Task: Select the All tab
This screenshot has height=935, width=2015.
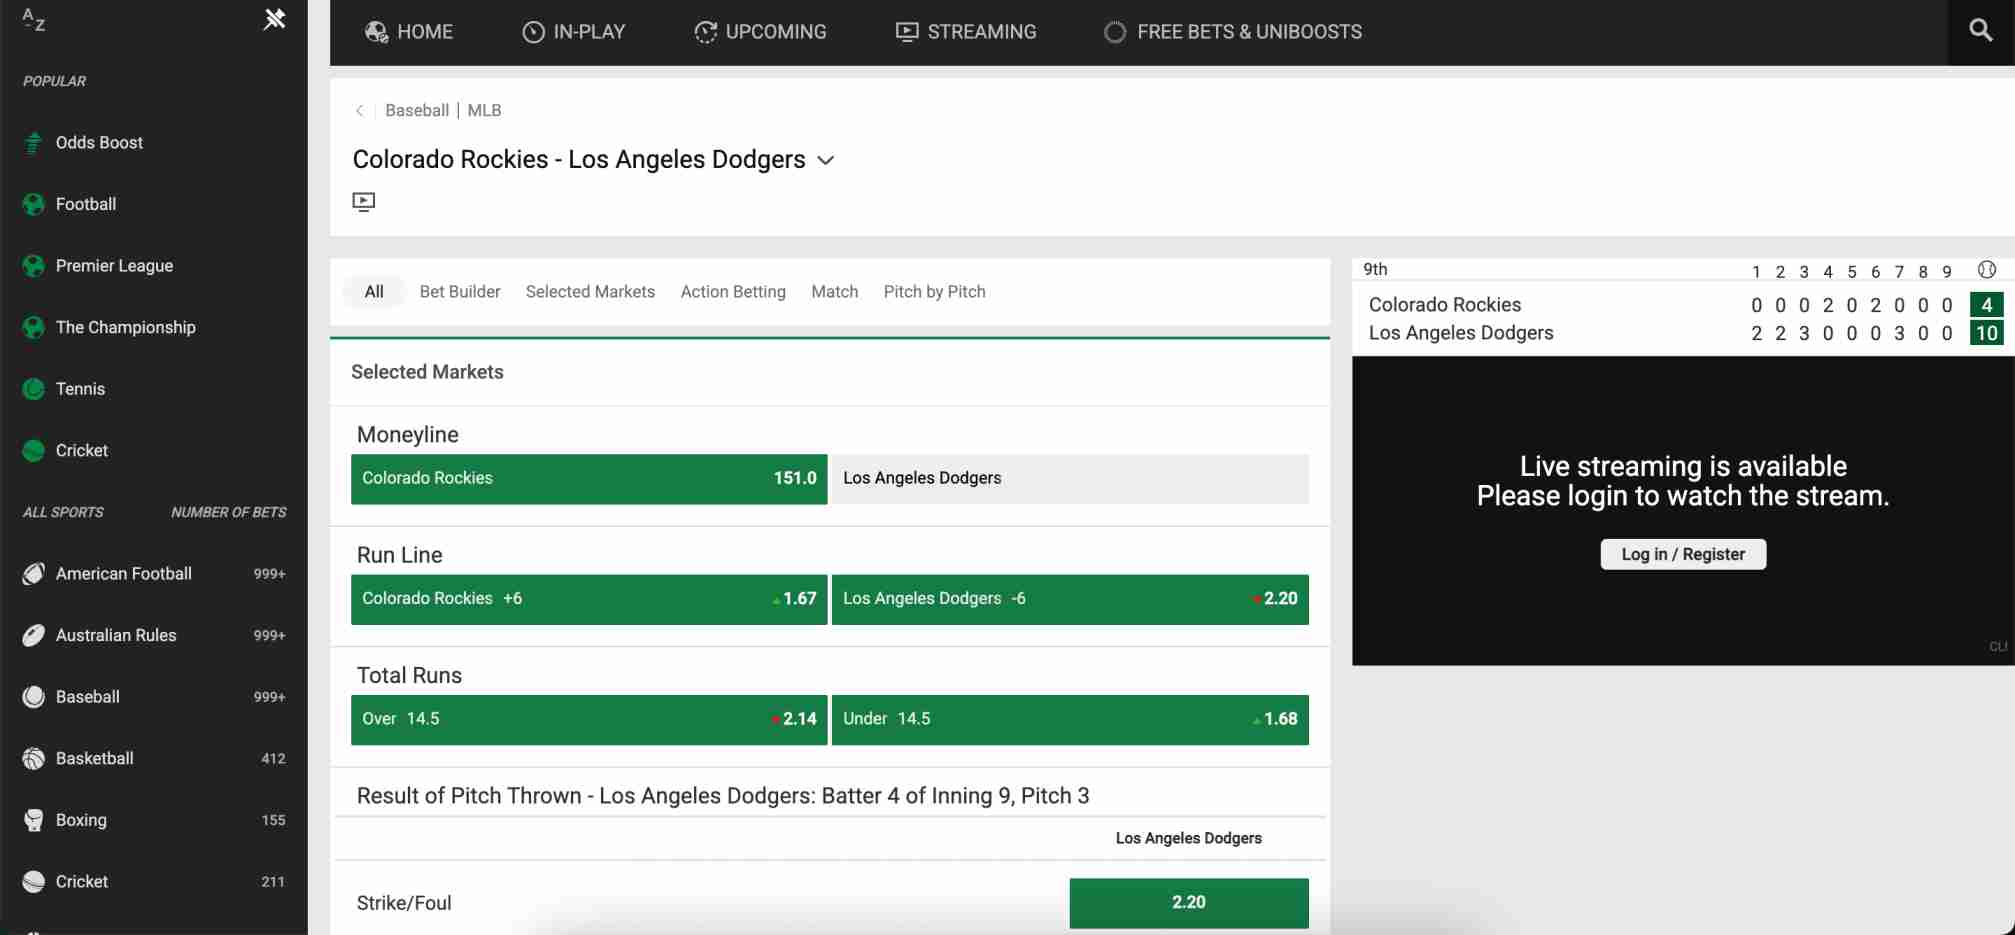Action: coord(374,292)
